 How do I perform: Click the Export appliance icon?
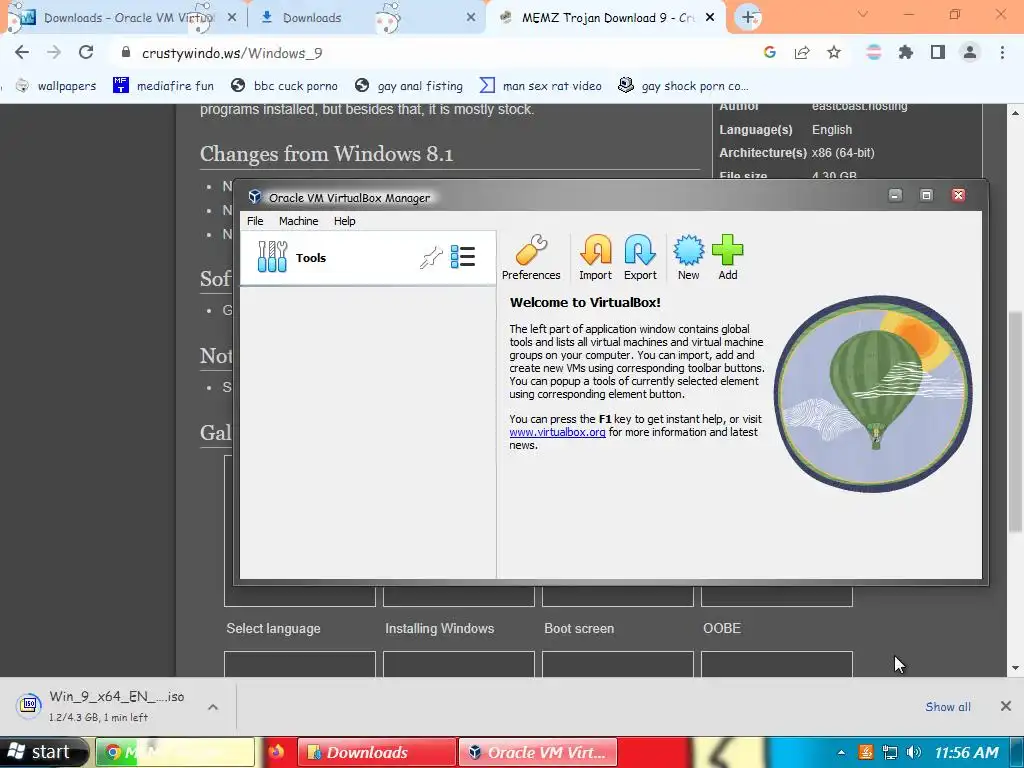(640, 257)
